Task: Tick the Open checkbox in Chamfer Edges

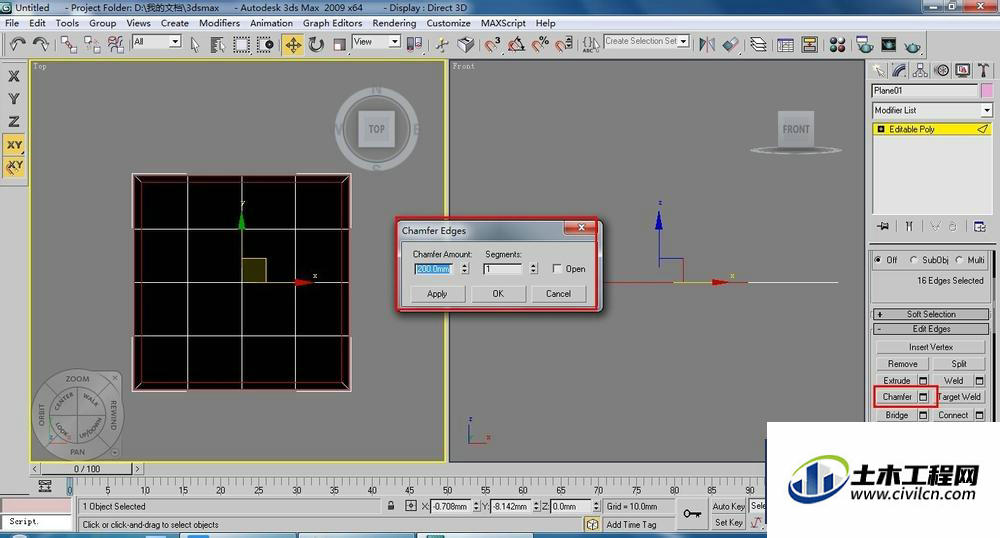Action: pyautogui.click(x=557, y=269)
